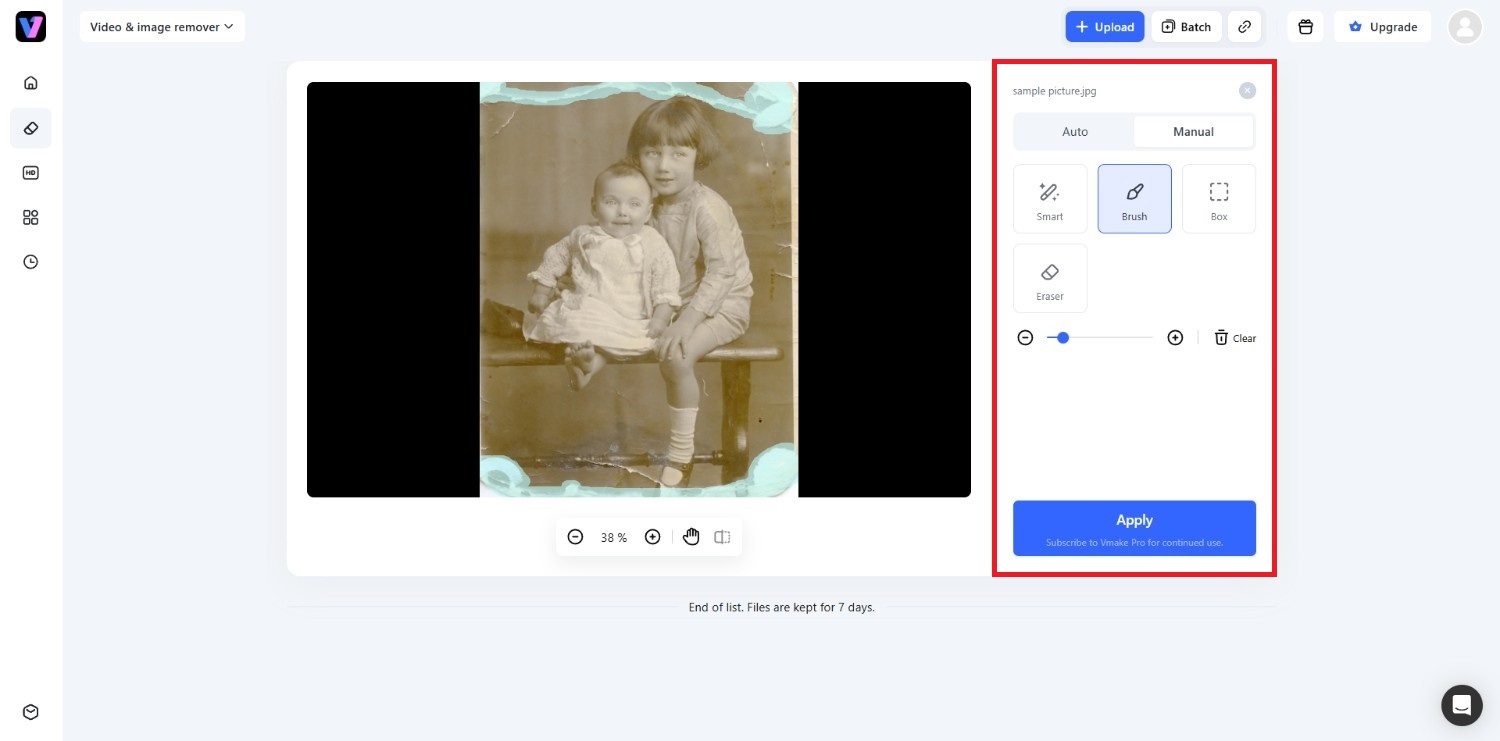This screenshot has width=1500, height=741.
Task: Click the old photo on canvas
Action: click(x=639, y=290)
